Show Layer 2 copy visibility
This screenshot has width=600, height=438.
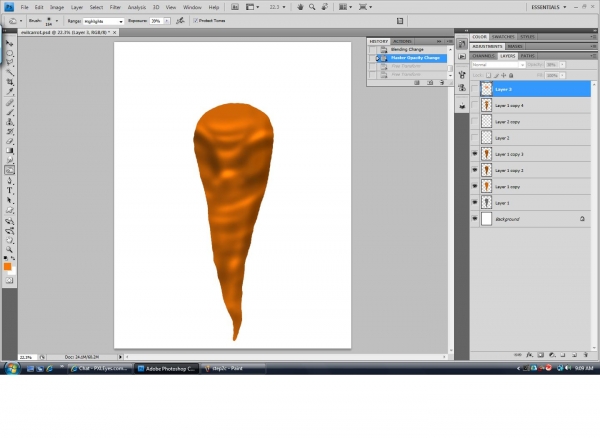pyautogui.click(x=474, y=122)
